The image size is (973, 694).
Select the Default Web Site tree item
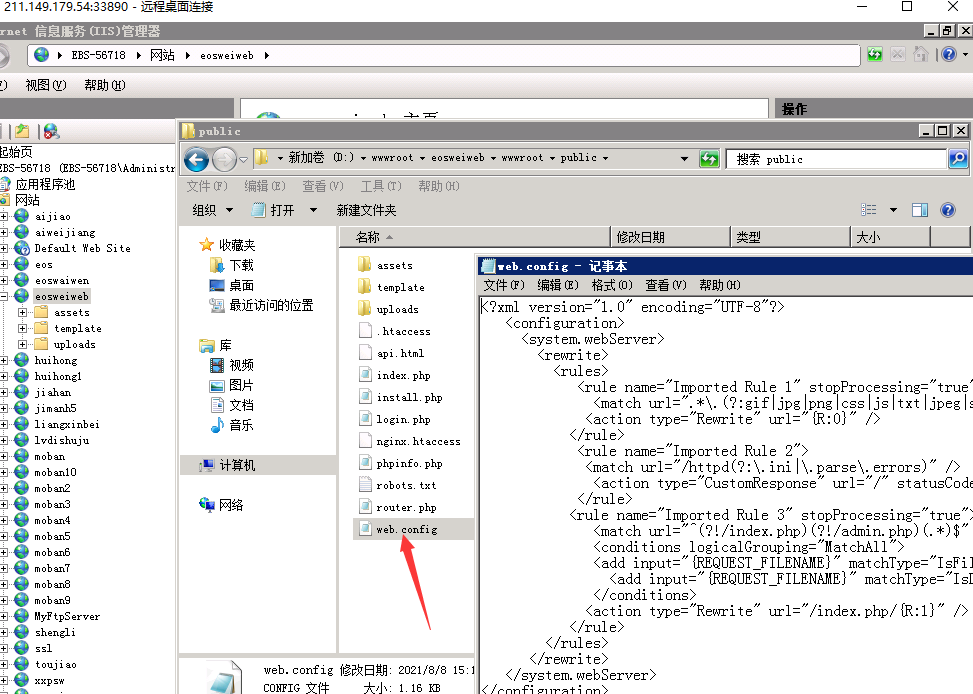[x=82, y=248]
